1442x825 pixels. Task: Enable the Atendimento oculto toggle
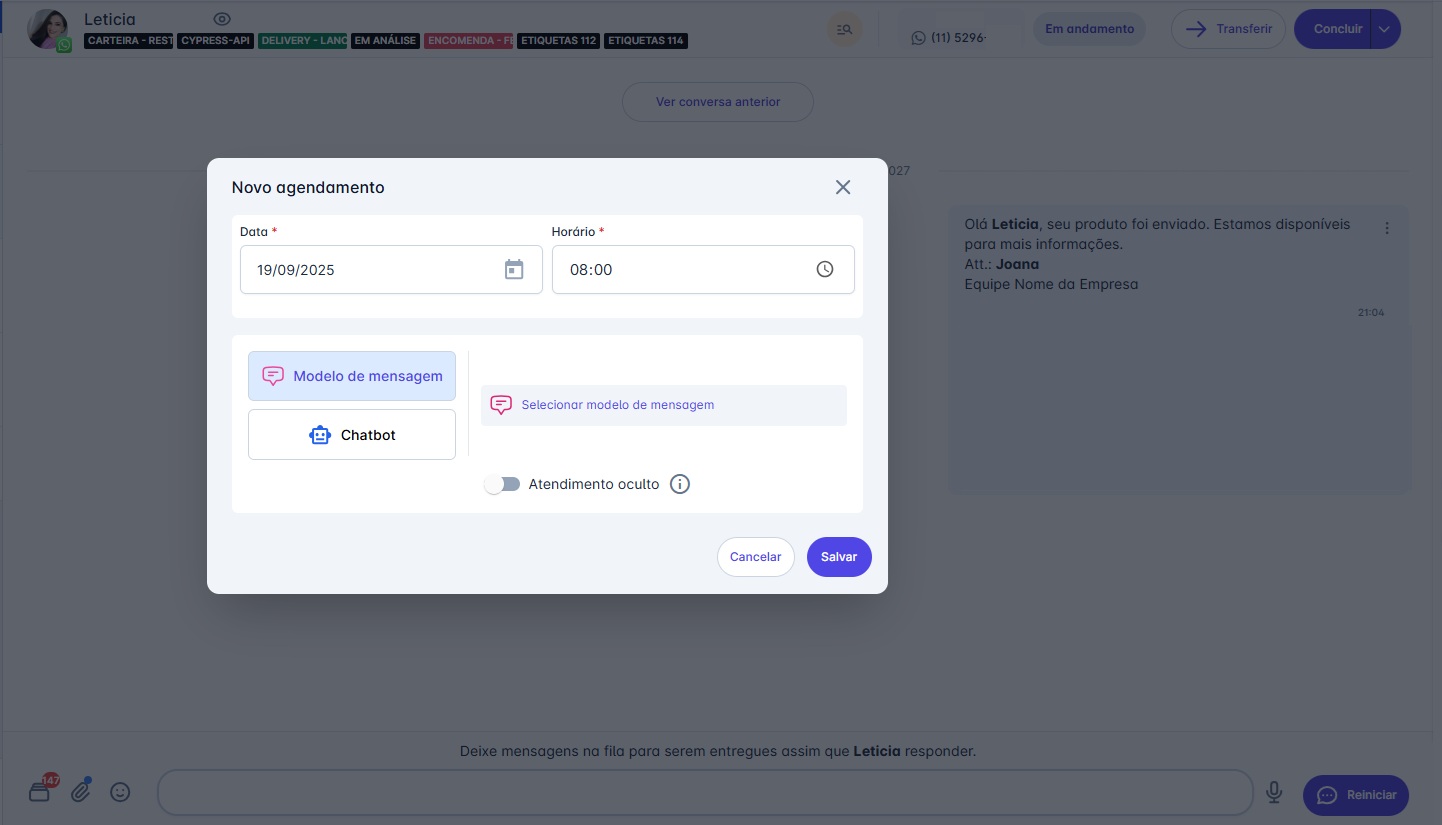point(502,484)
